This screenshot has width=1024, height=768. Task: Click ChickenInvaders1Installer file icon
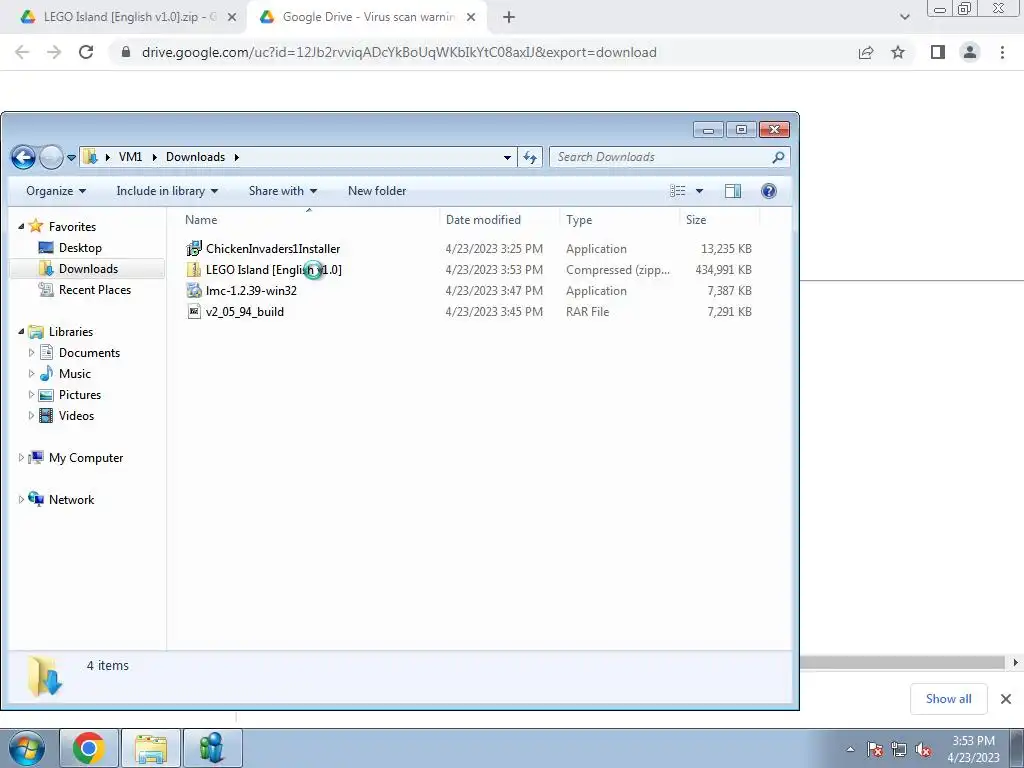click(x=194, y=248)
